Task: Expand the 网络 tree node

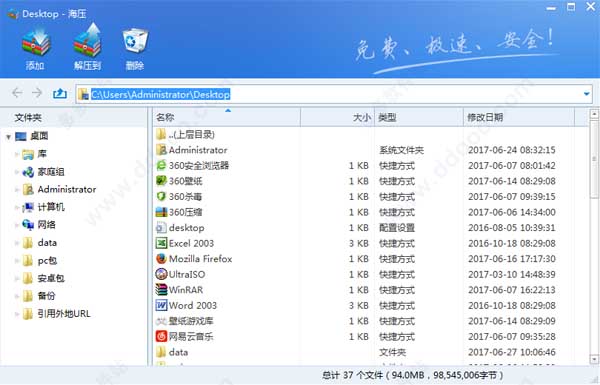Action: coord(17,225)
